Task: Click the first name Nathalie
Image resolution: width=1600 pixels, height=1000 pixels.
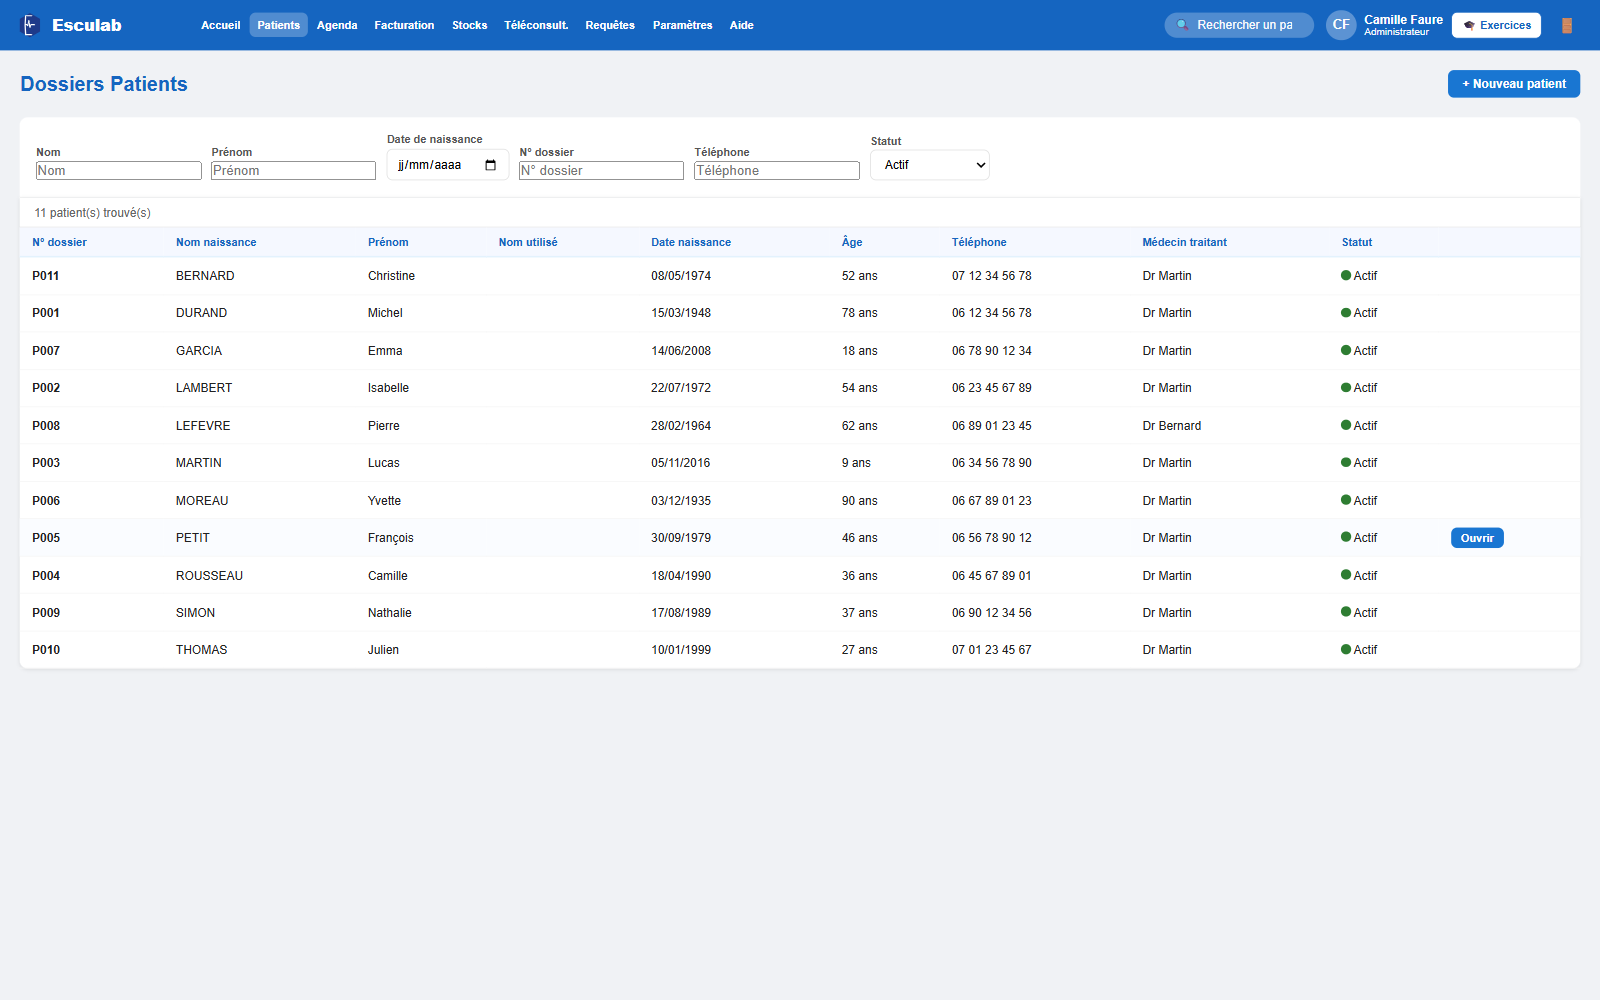Action: coord(390,613)
